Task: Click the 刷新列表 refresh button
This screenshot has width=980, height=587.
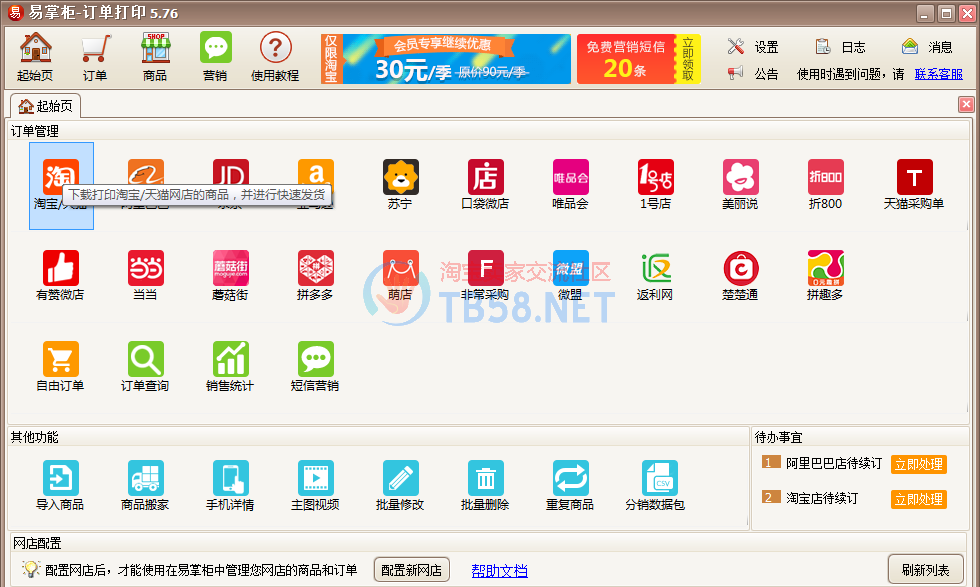Action: (926, 570)
